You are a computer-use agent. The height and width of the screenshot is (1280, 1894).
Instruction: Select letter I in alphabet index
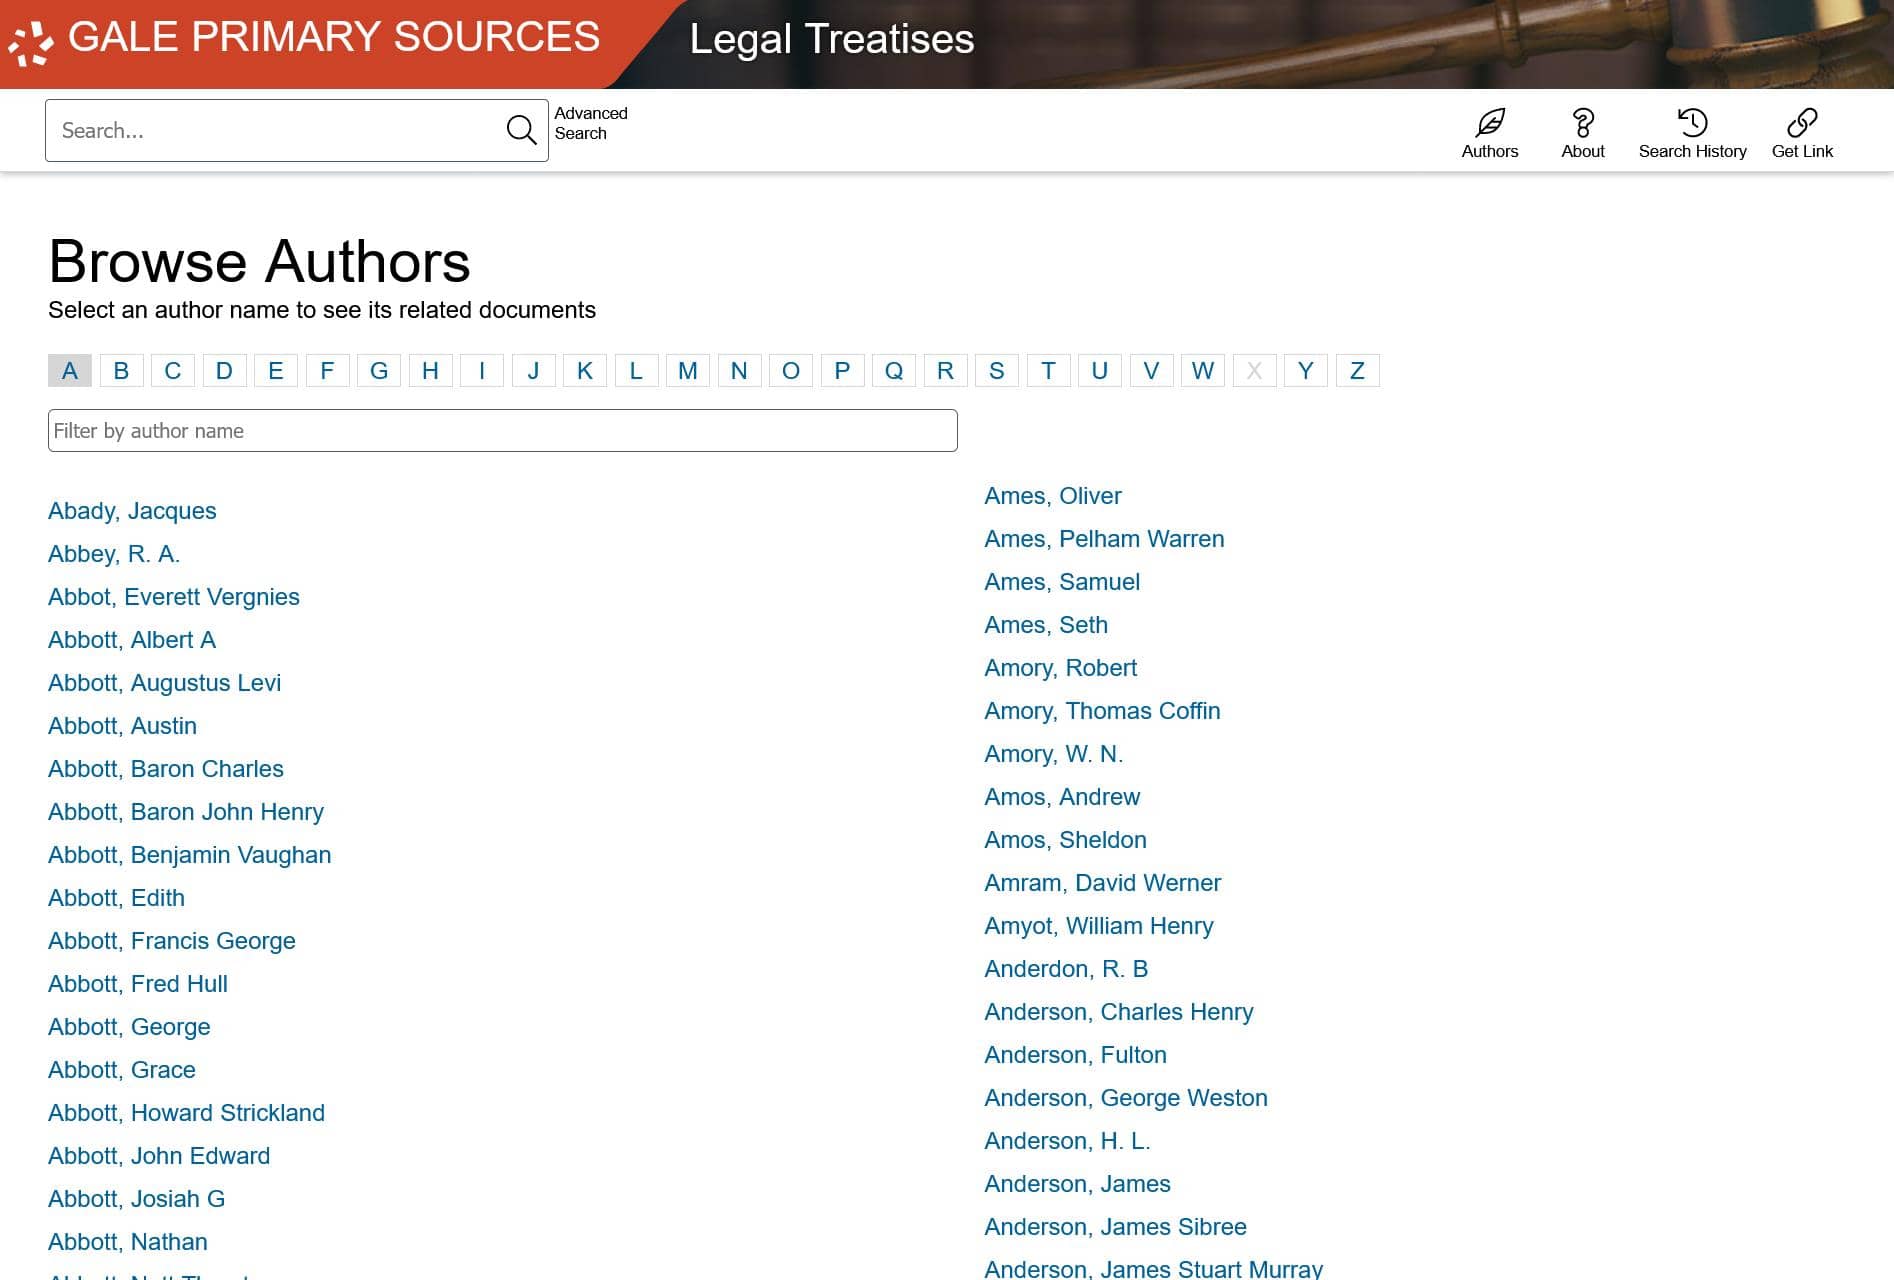coord(482,371)
